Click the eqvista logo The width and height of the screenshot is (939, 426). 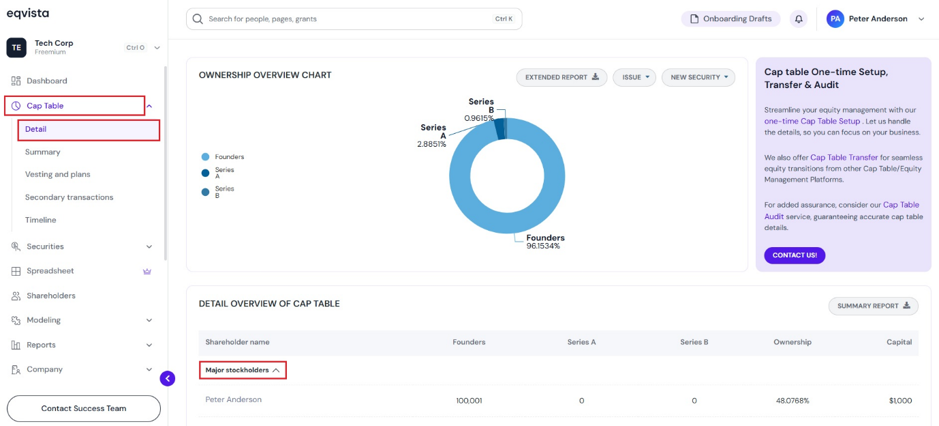point(28,13)
